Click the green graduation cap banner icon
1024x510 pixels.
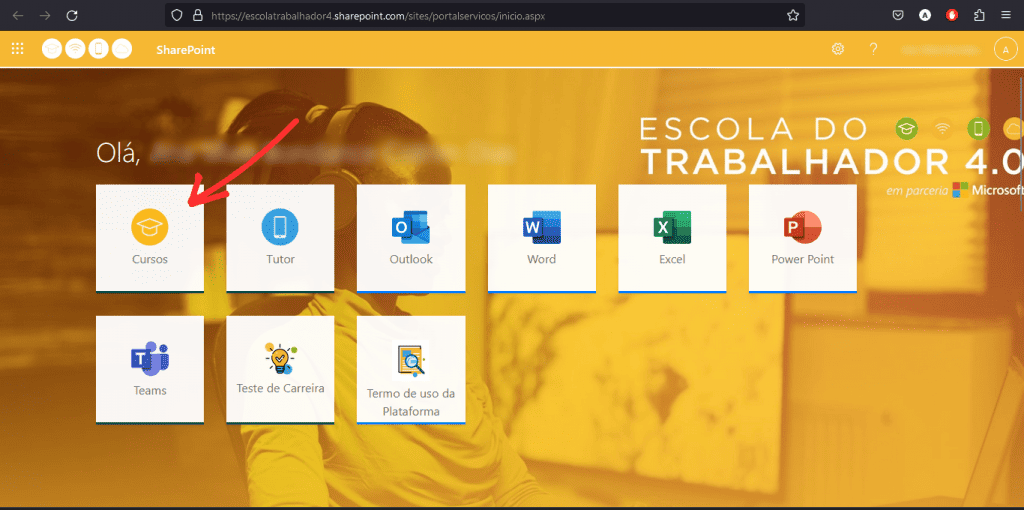click(x=906, y=129)
